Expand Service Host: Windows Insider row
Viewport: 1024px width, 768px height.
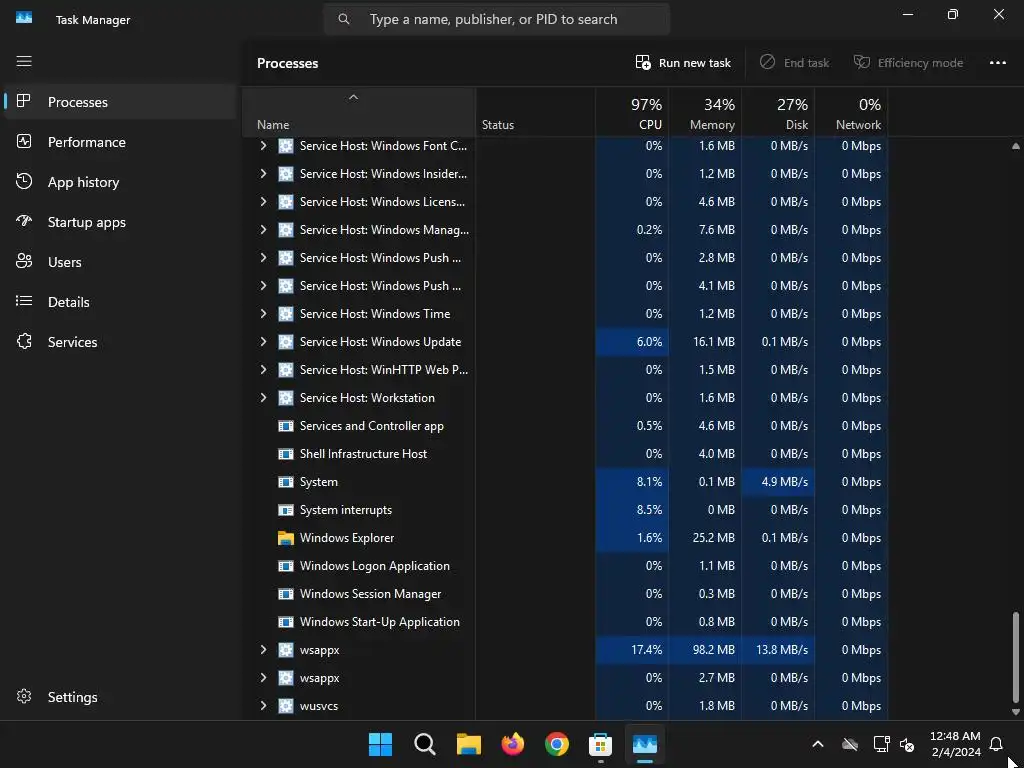tap(263, 174)
